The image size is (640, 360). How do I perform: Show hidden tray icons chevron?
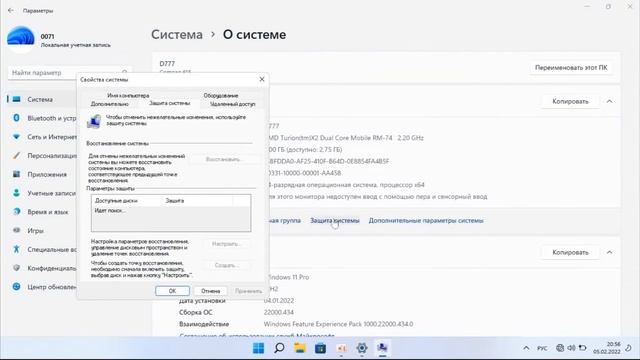pyautogui.click(x=526, y=348)
